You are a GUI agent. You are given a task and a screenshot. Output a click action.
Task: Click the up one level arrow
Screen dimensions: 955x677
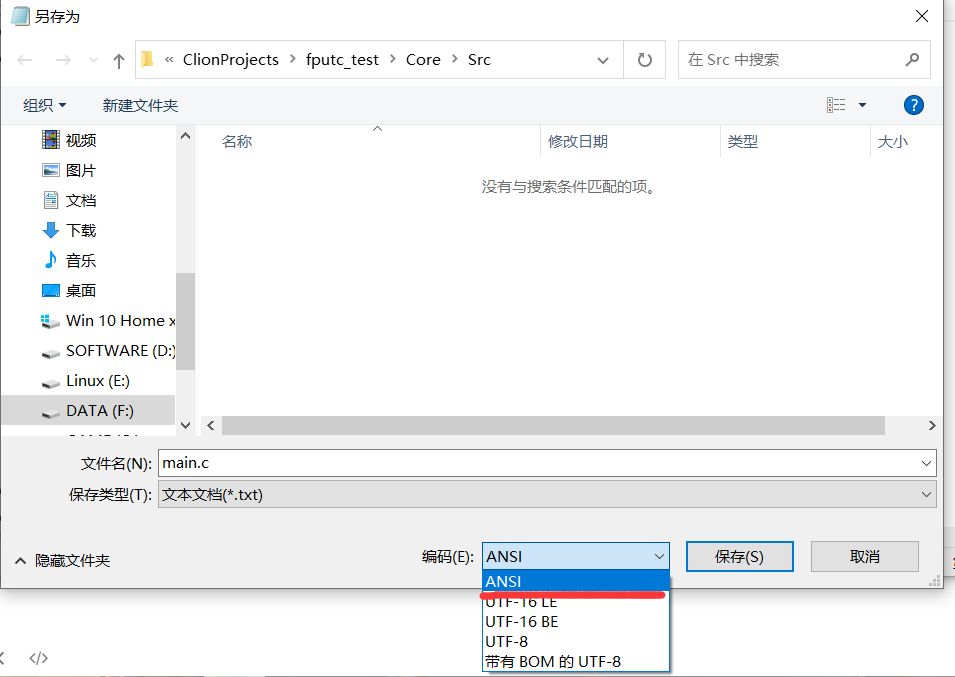click(x=119, y=60)
